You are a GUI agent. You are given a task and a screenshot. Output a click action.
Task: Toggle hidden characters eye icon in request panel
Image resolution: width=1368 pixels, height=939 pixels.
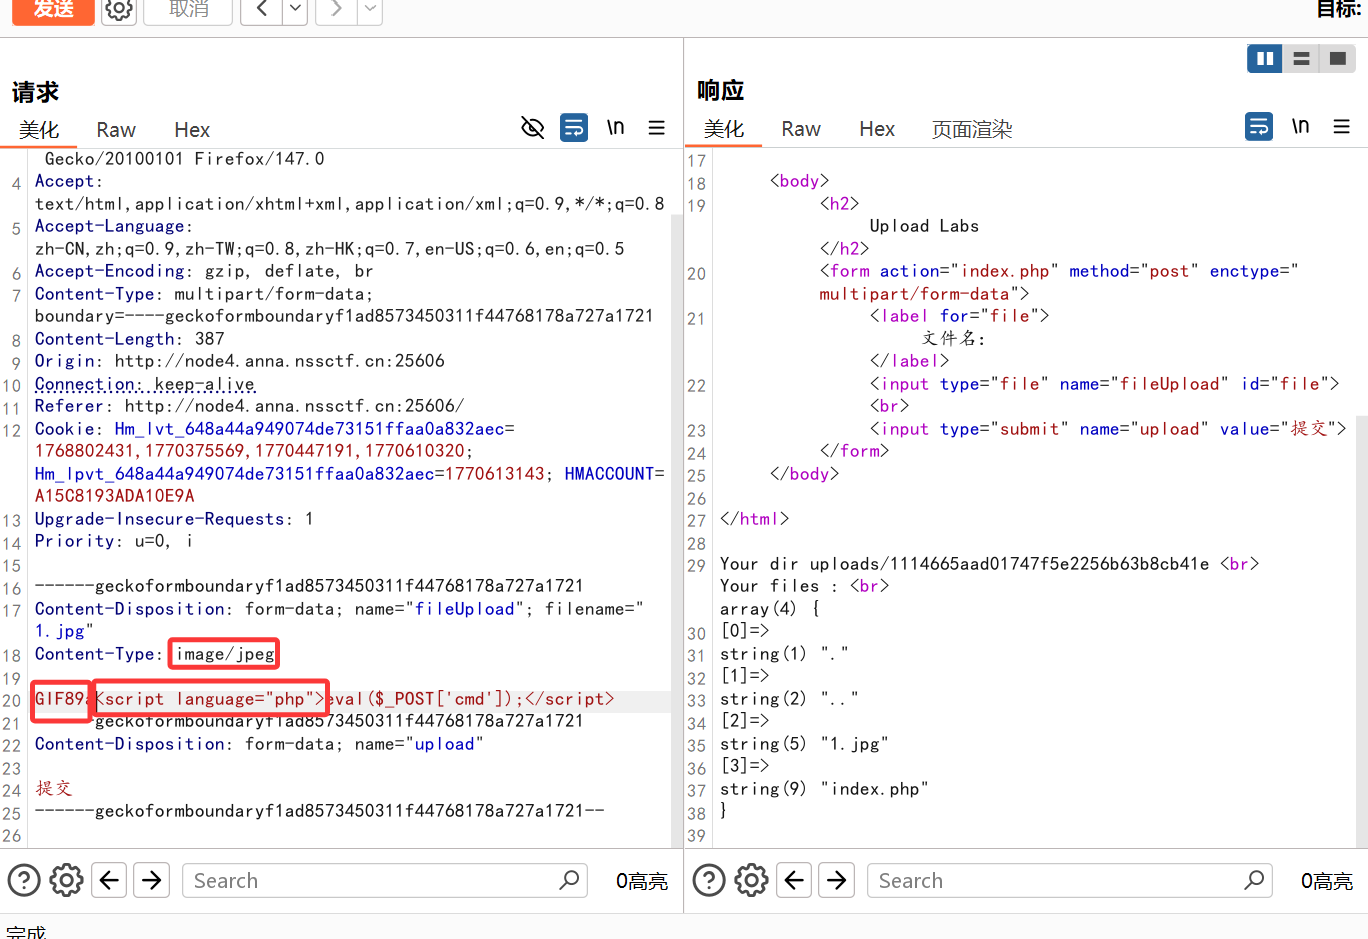(533, 127)
